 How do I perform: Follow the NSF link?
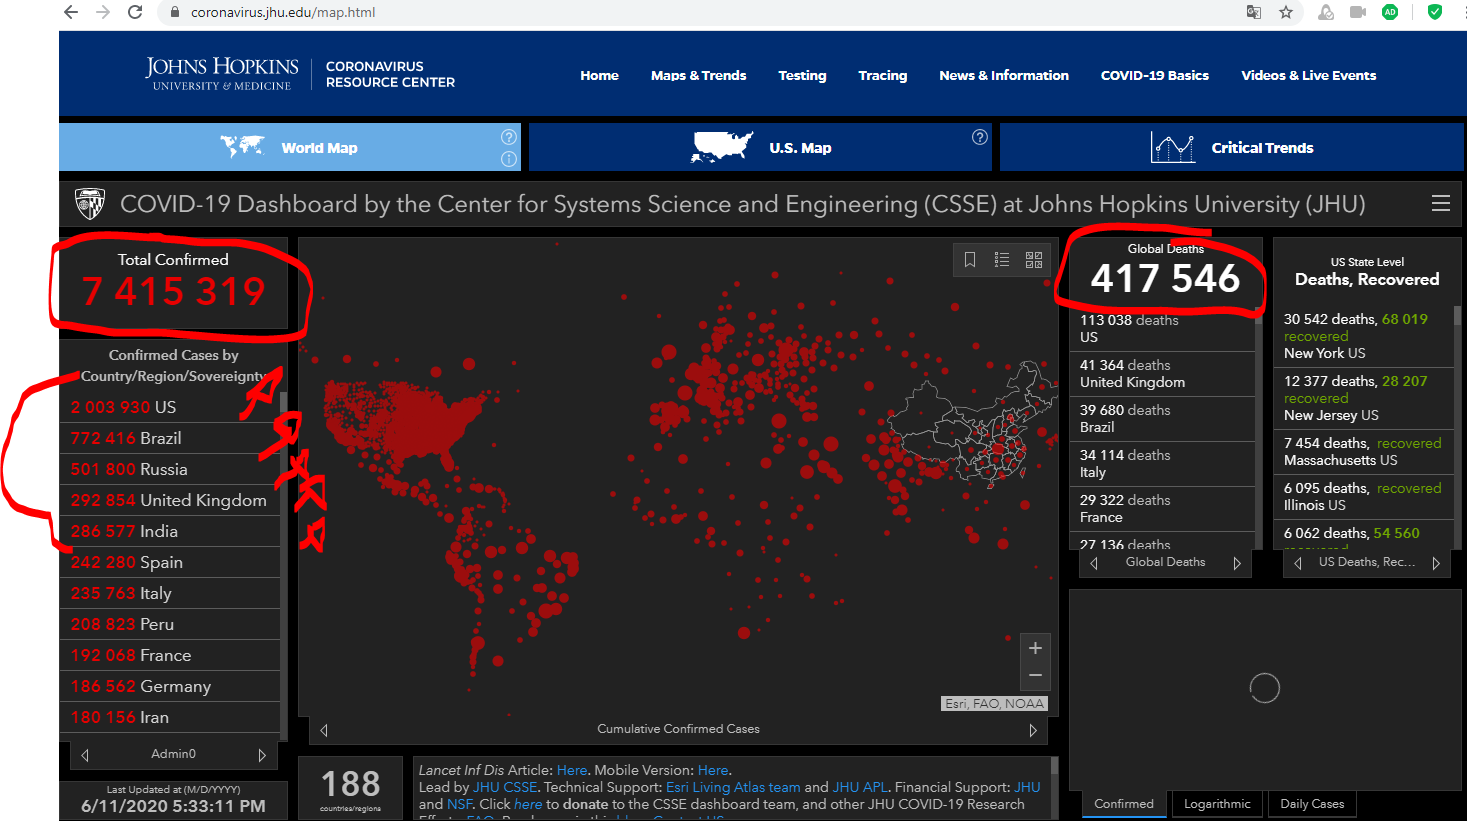(459, 804)
